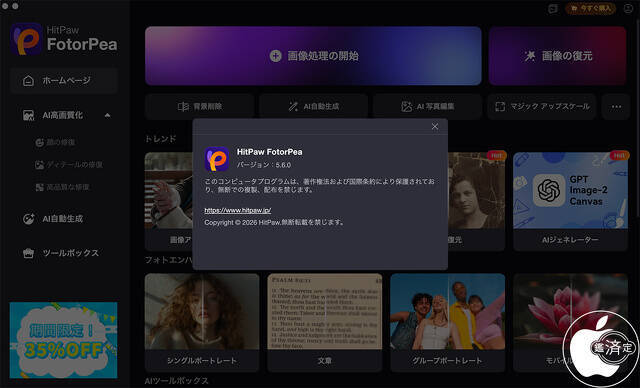Close the HitPaw FotorPea about dialog
This screenshot has width=640, height=388.
pyautogui.click(x=435, y=126)
